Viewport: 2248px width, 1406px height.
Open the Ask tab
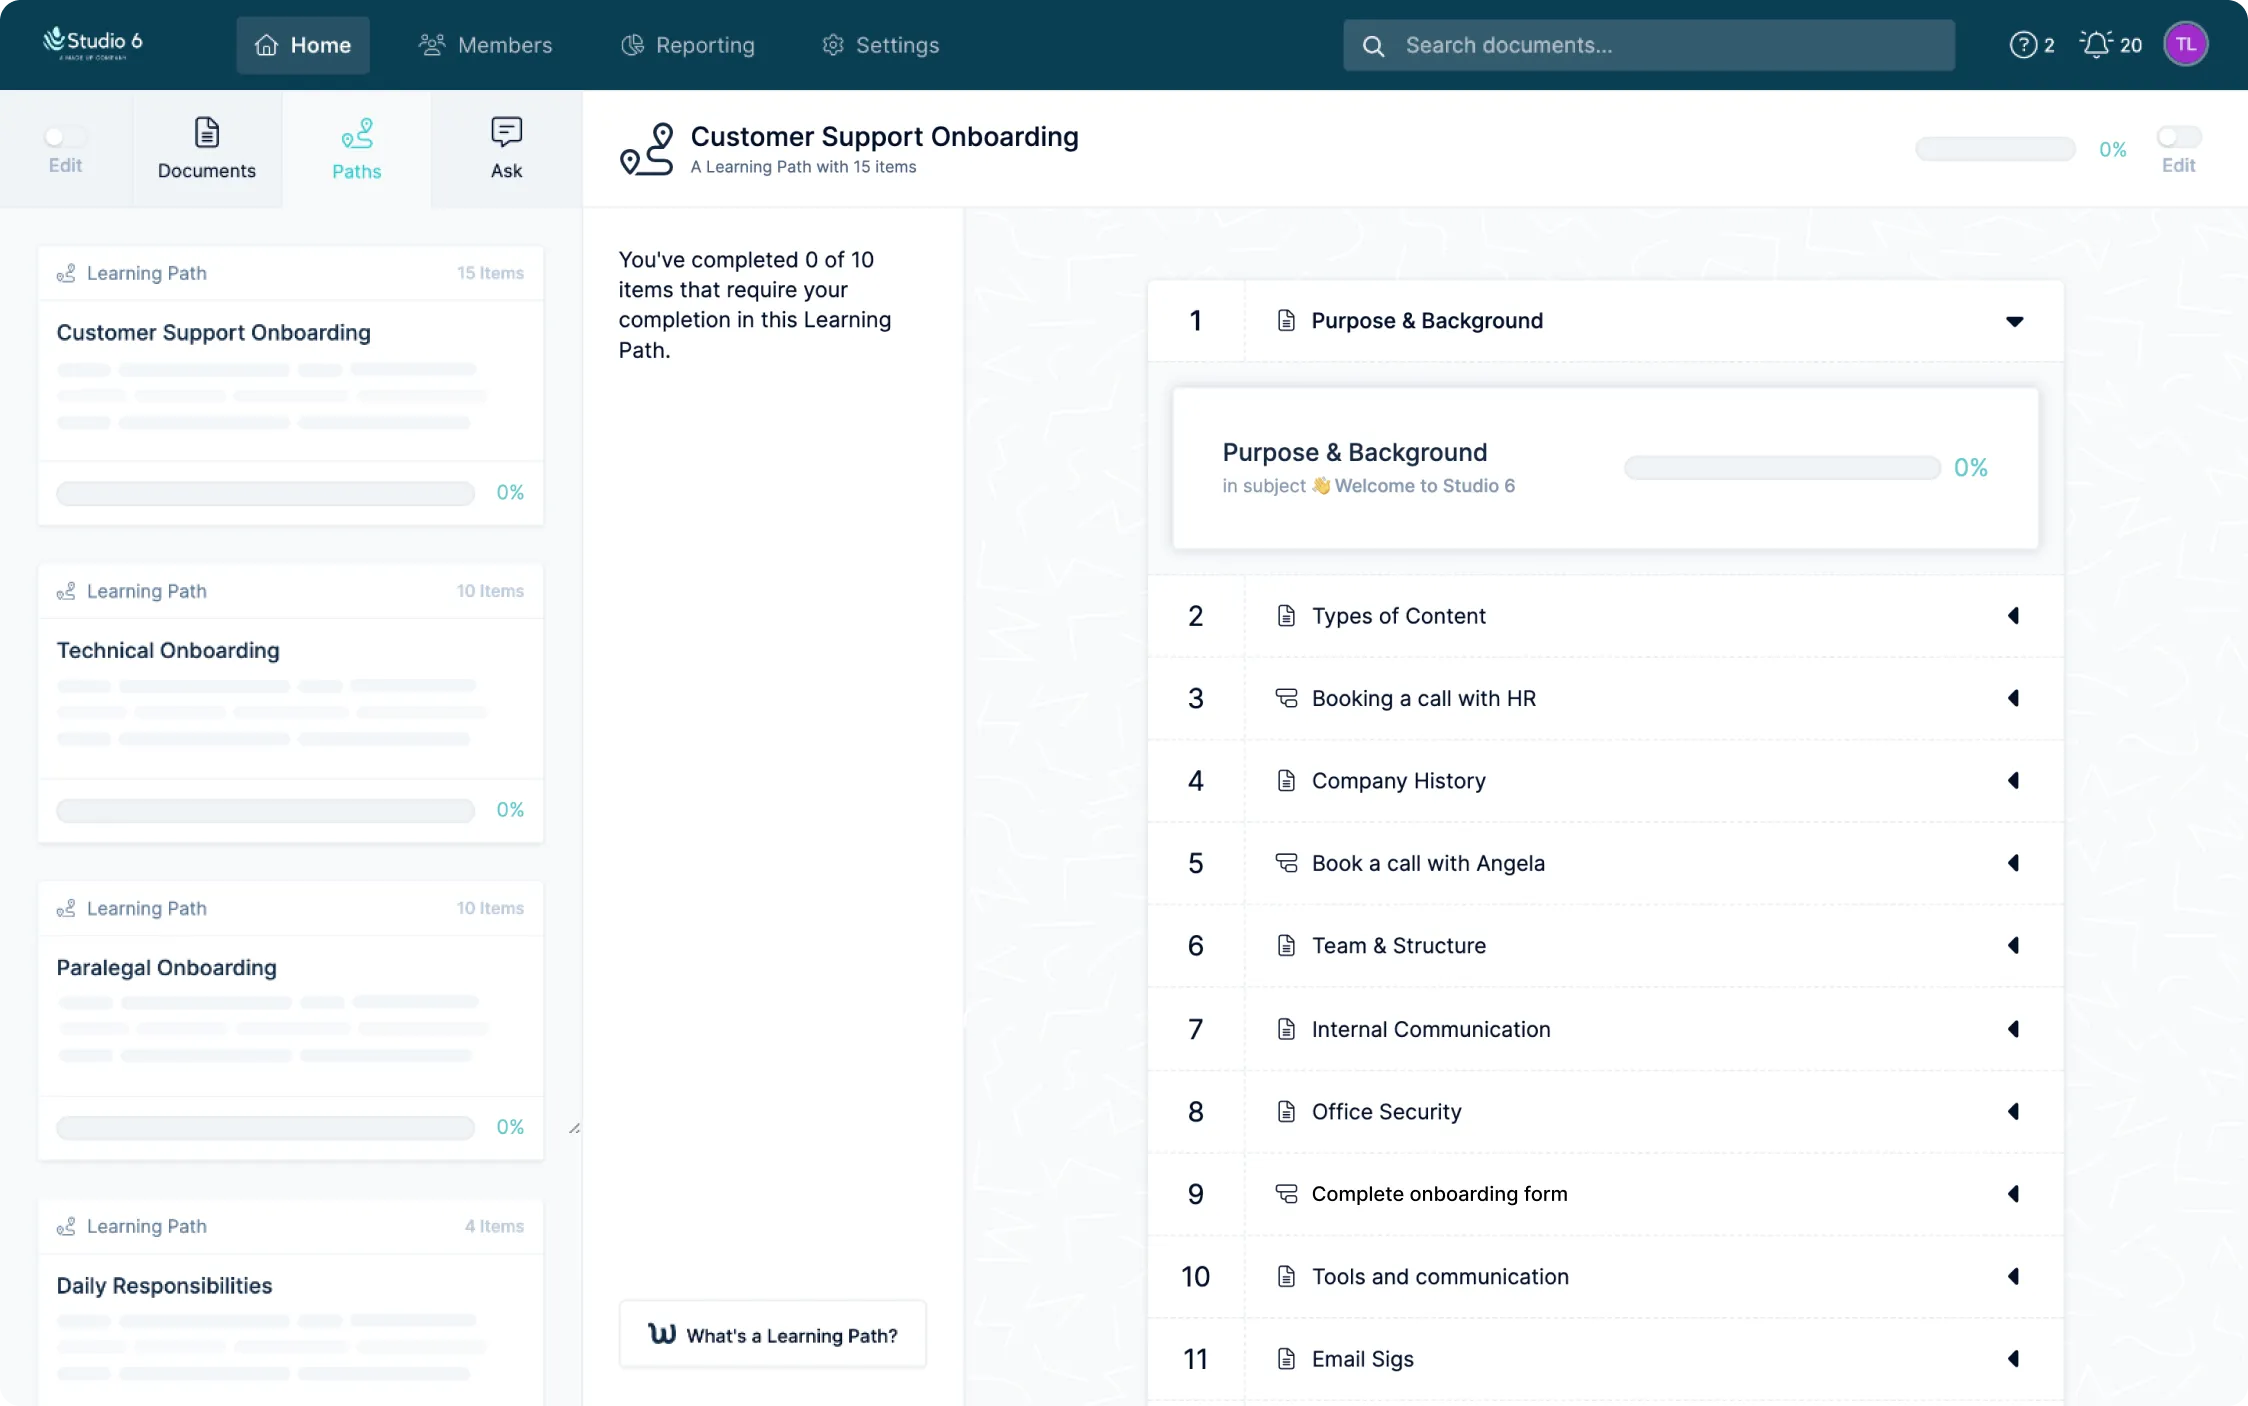pos(507,149)
